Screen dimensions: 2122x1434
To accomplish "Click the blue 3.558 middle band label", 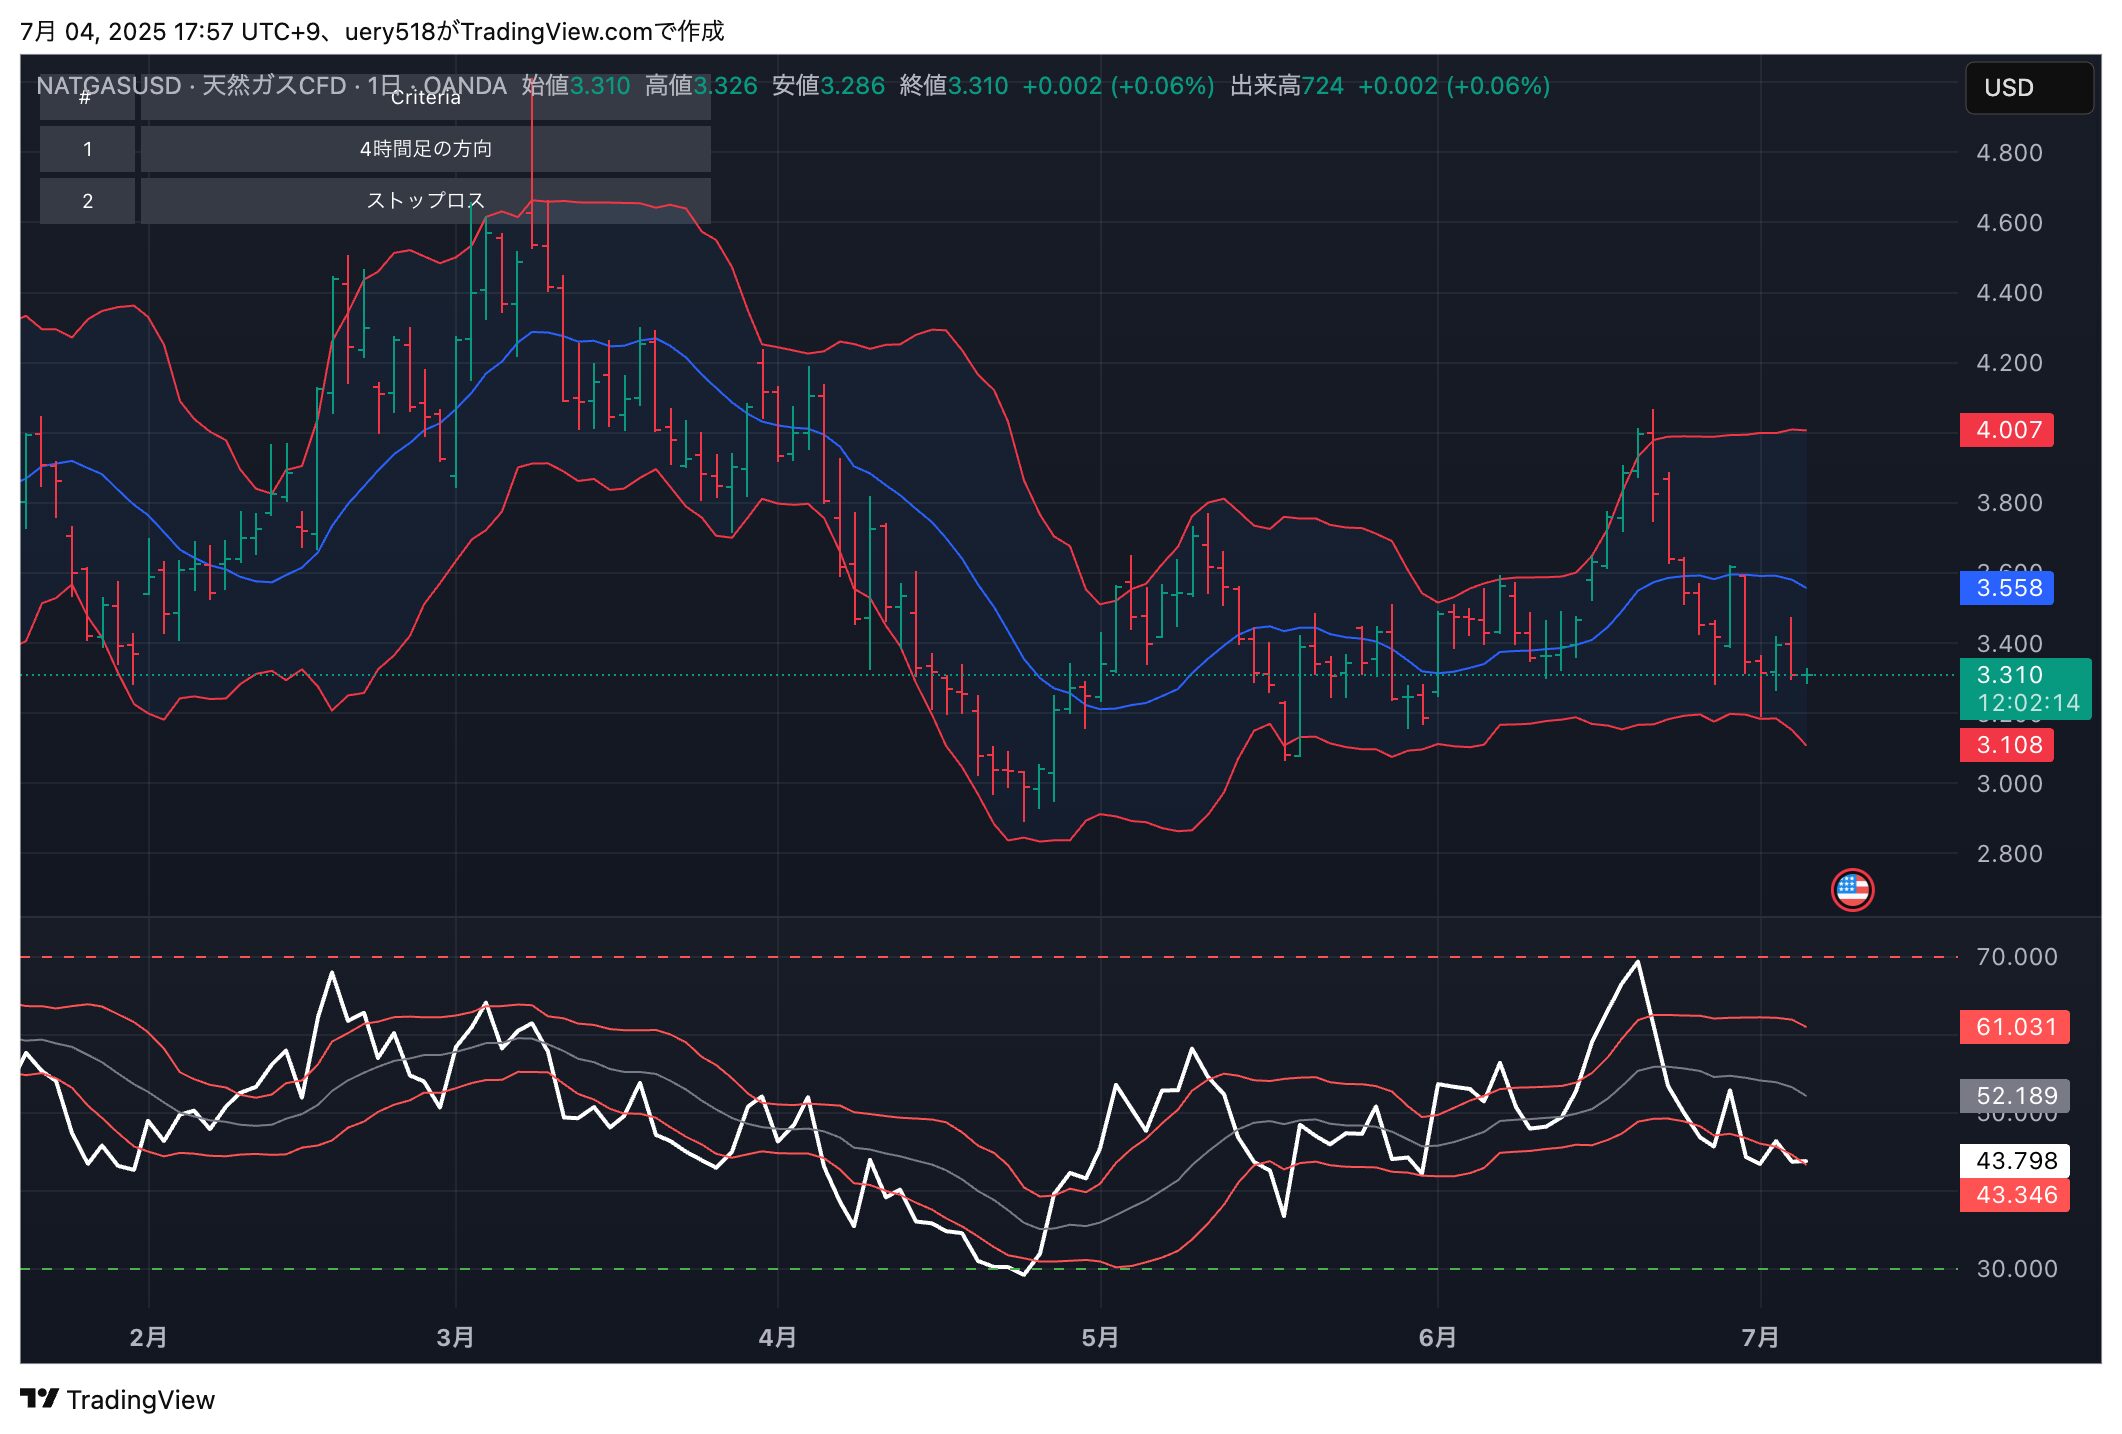I will point(2006,588).
